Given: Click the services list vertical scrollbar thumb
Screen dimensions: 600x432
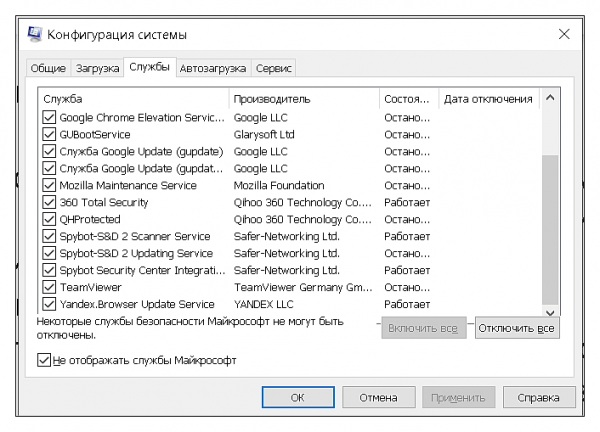Looking at the screenshot, I should (550, 230).
